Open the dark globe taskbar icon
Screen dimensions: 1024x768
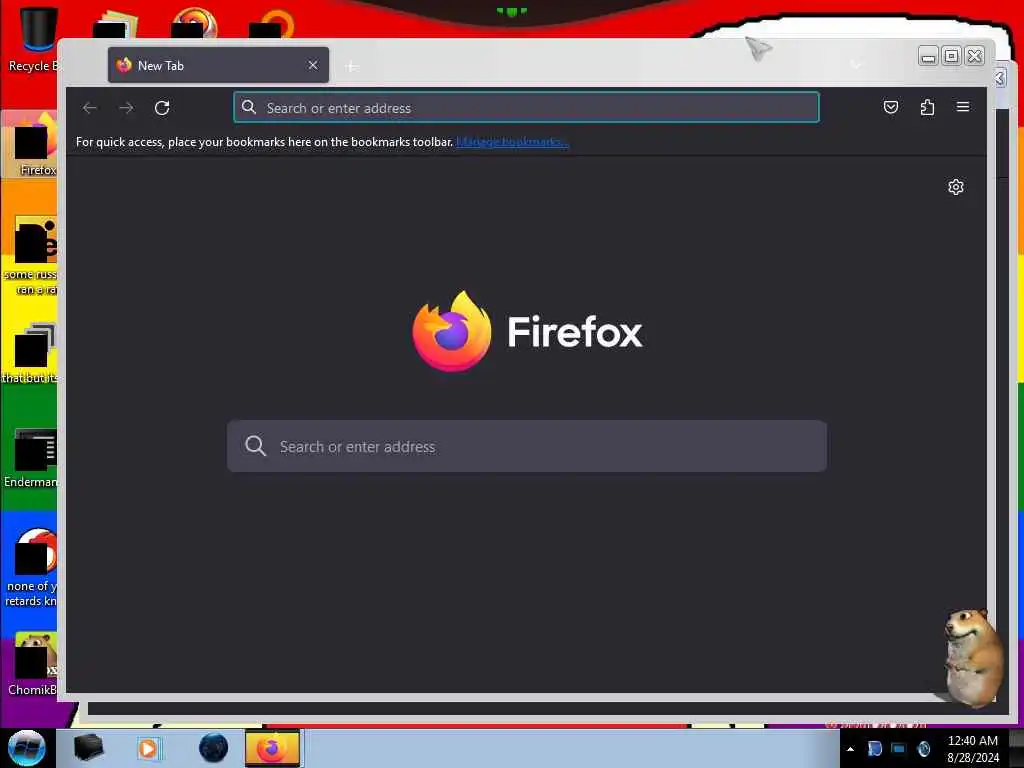pyautogui.click(x=214, y=748)
